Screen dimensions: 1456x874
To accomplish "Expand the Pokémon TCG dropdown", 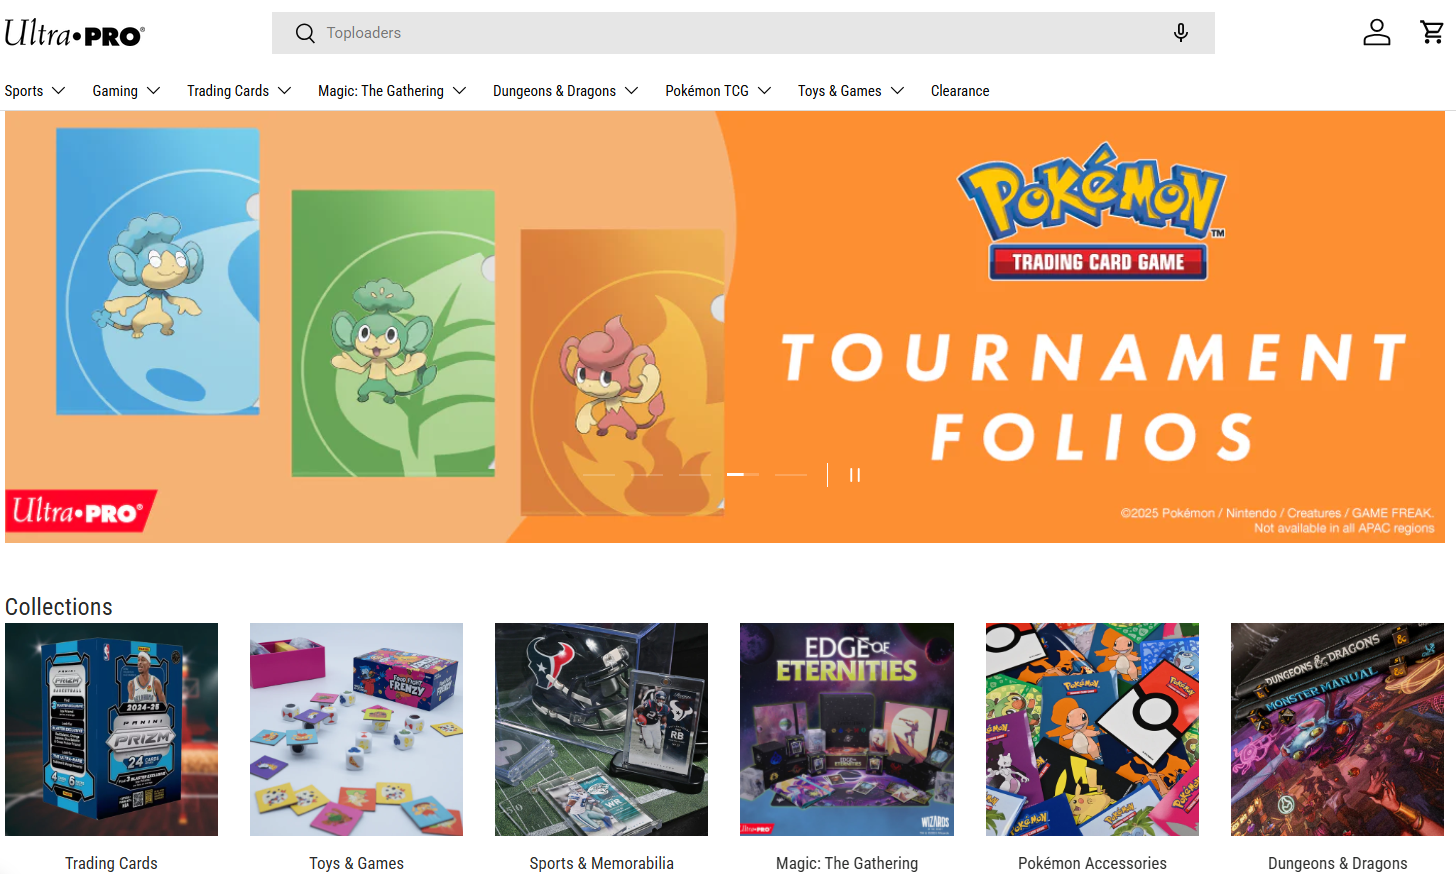I will click(718, 91).
